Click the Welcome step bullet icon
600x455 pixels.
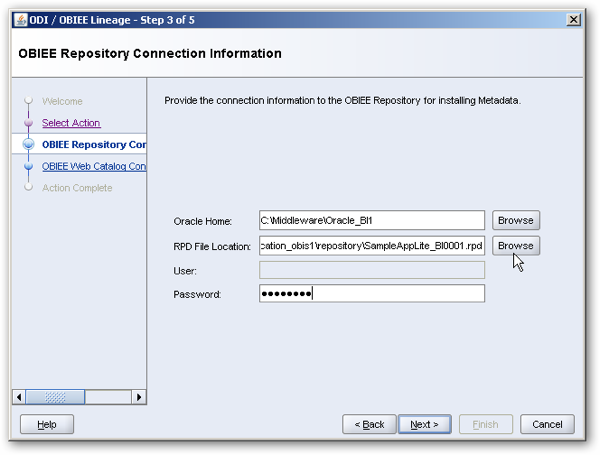(x=29, y=101)
